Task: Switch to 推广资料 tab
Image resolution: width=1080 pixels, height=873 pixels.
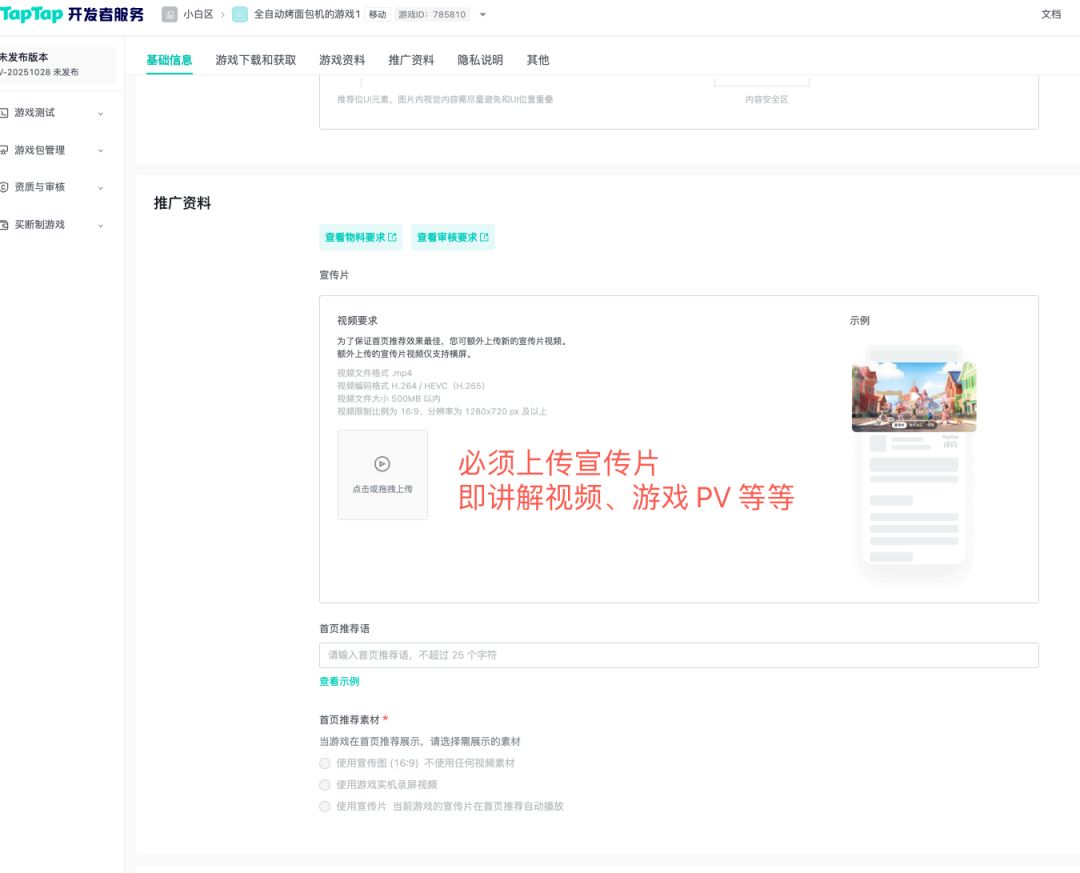Action: pyautogui.click(x=411, y=60)
